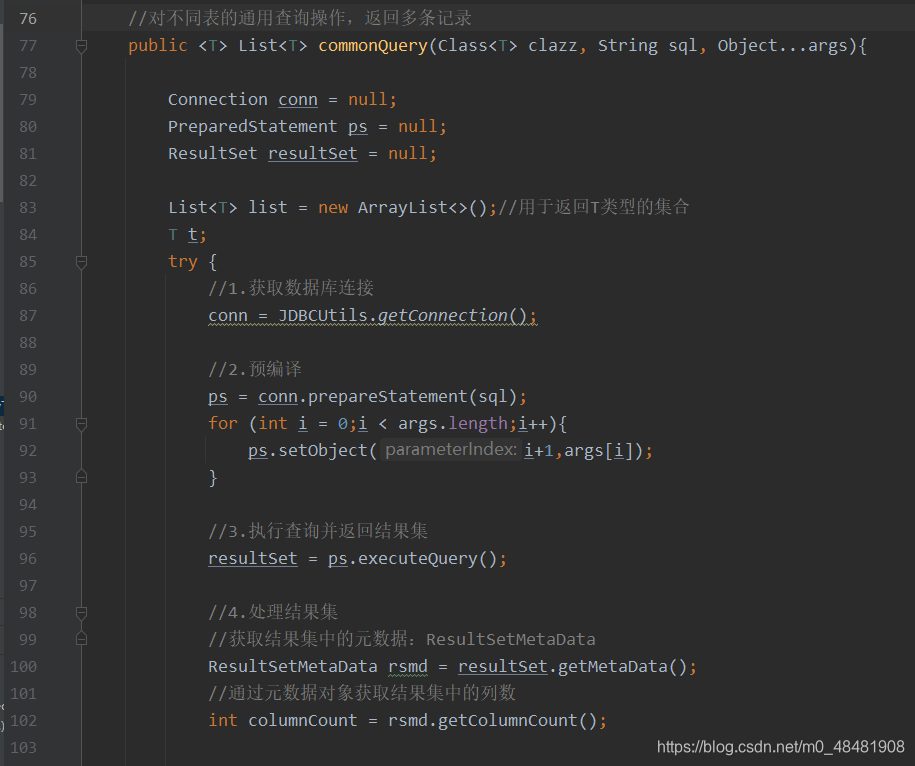Viewport: 915px width, 766px height.
Task: Click comment '//1.获取数据库连接'
Action: (291, 288)
